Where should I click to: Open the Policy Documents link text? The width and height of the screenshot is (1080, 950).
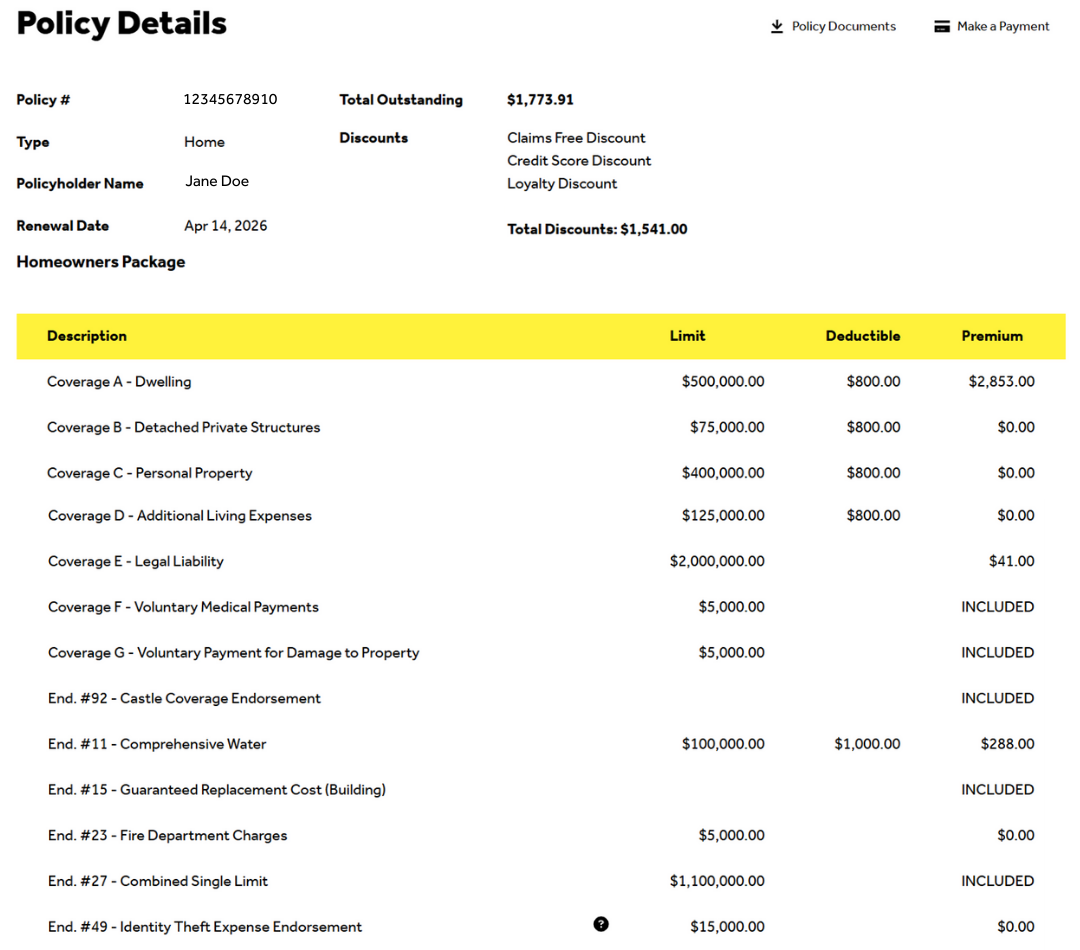click(x=843, y=27)
